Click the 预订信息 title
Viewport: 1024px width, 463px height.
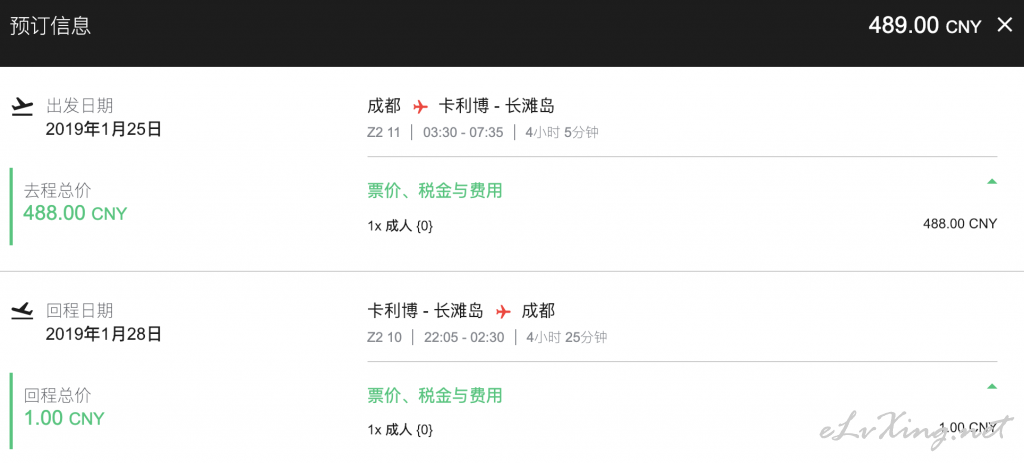click(50, 25)
